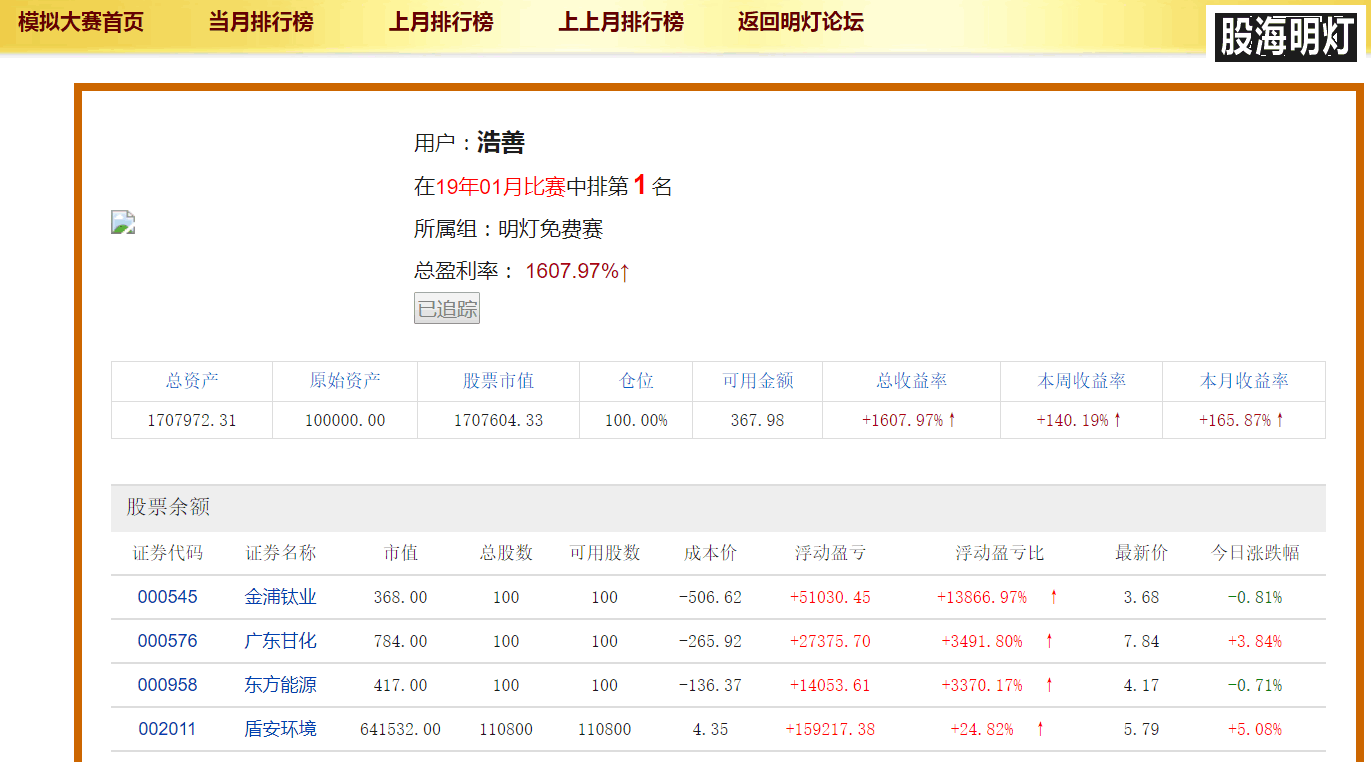Screen dimensions: 1371x762
Task: Click 今日涨跌幅 column header
Action: (x=1255, y=553)
